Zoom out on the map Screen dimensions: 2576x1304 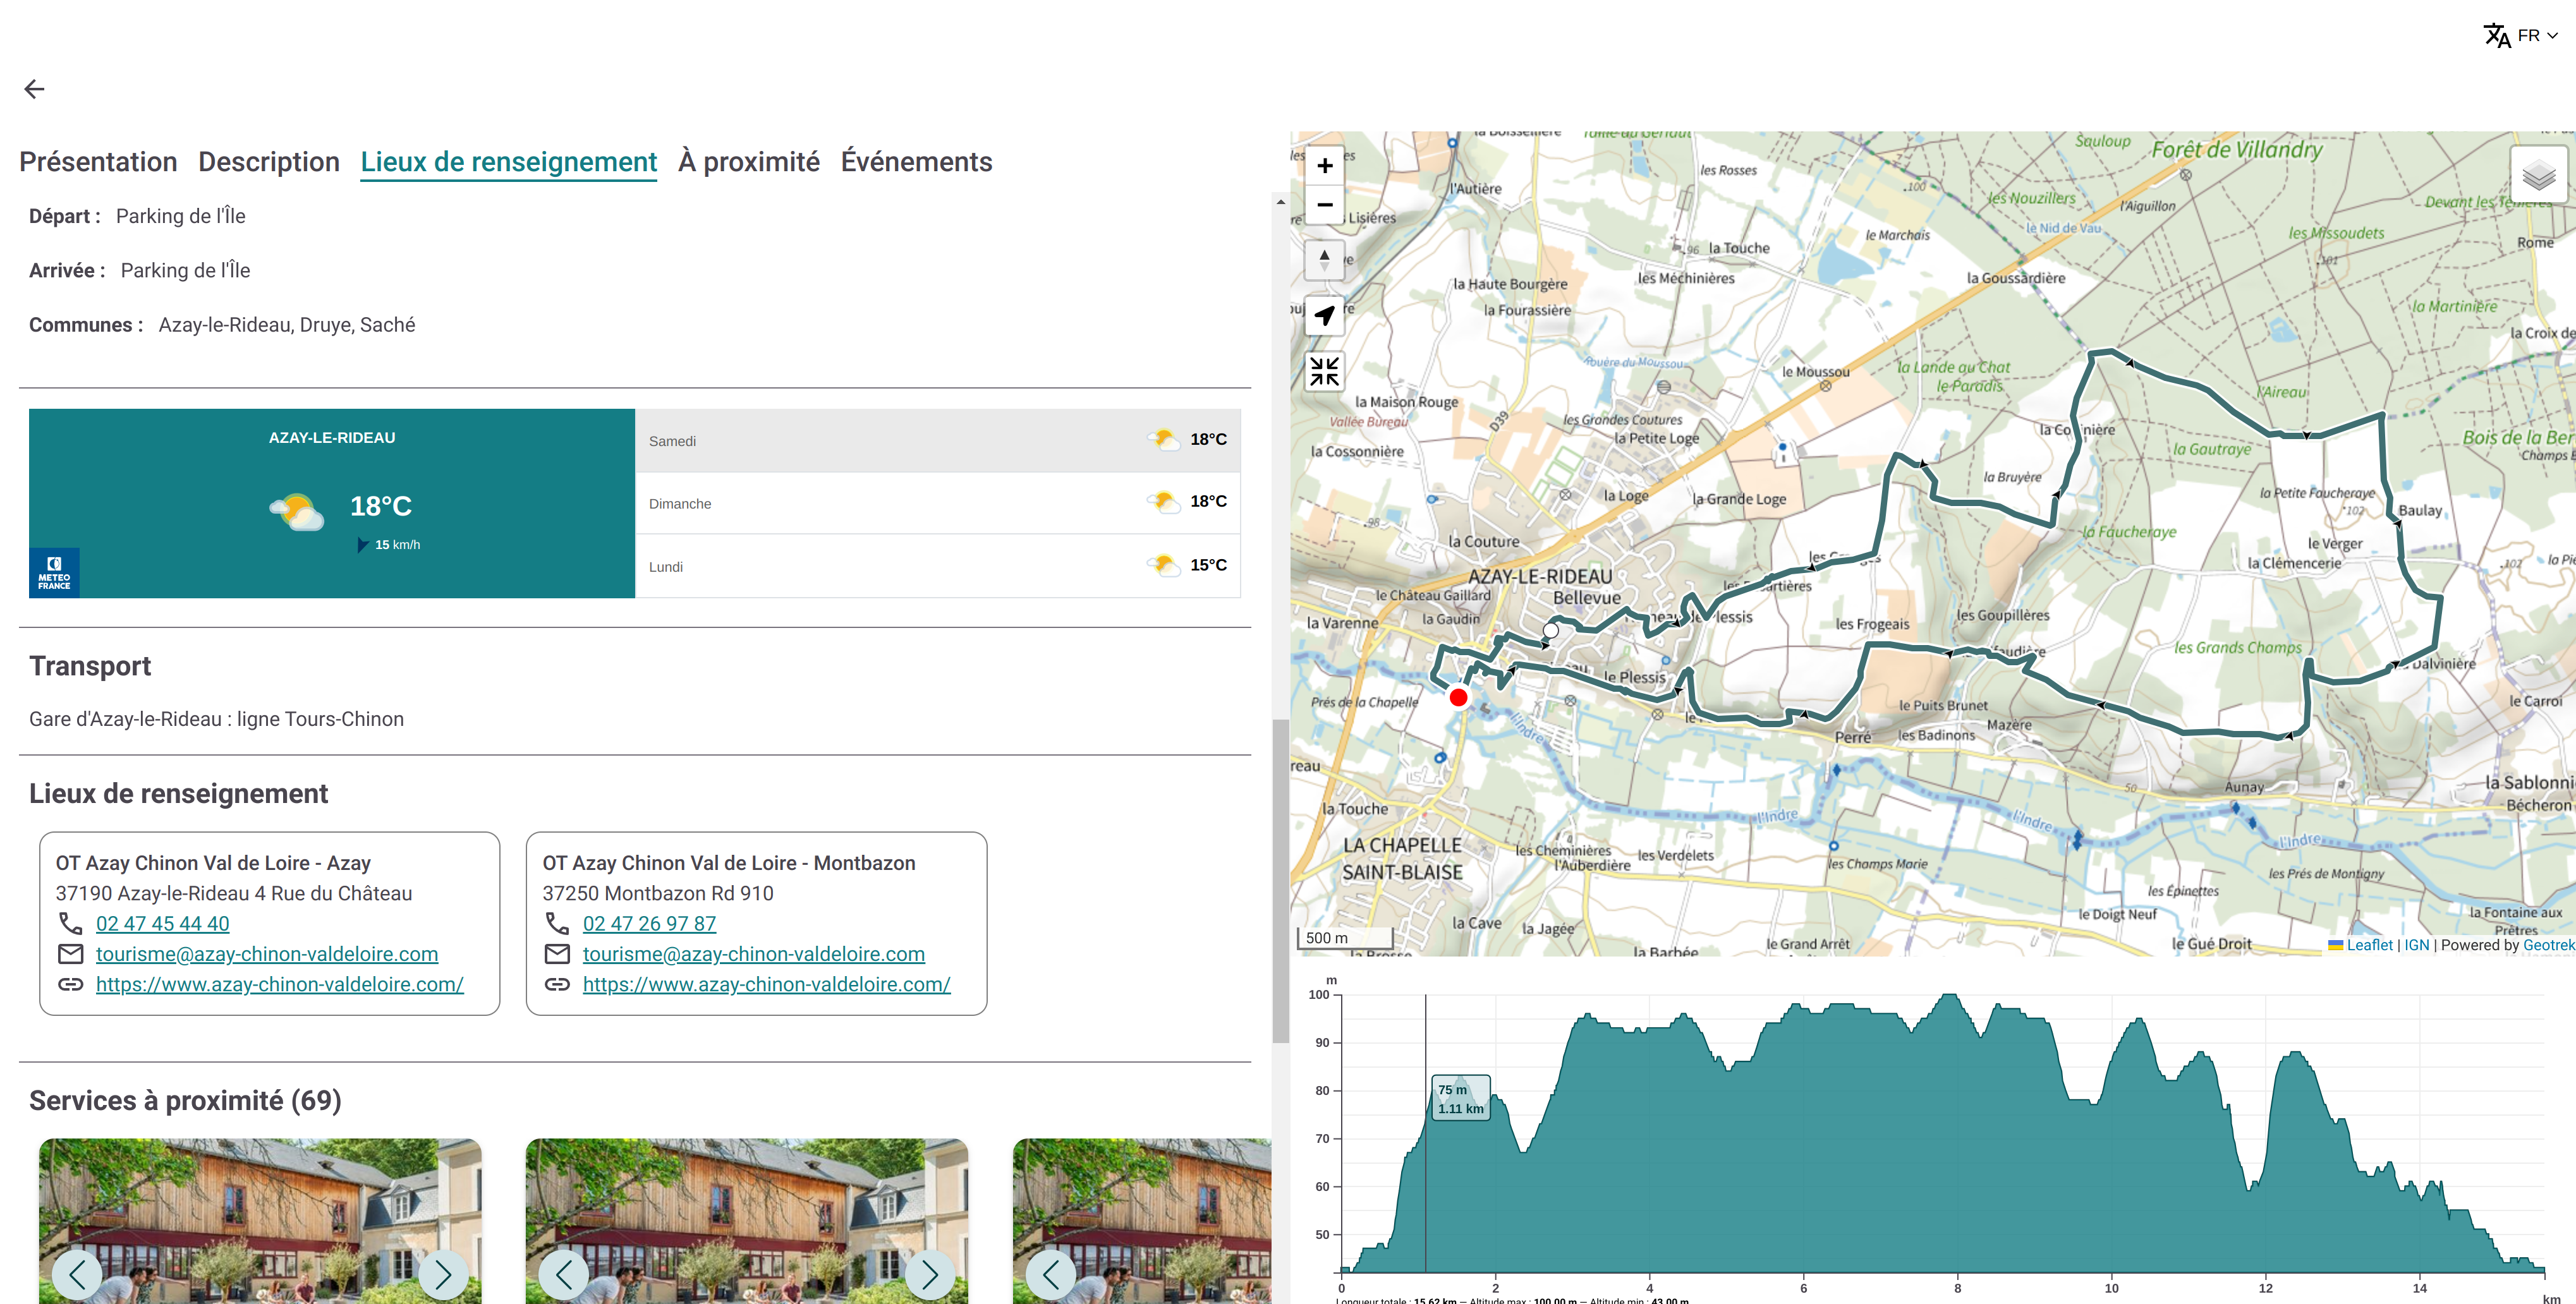click(x=1325, y=205)
